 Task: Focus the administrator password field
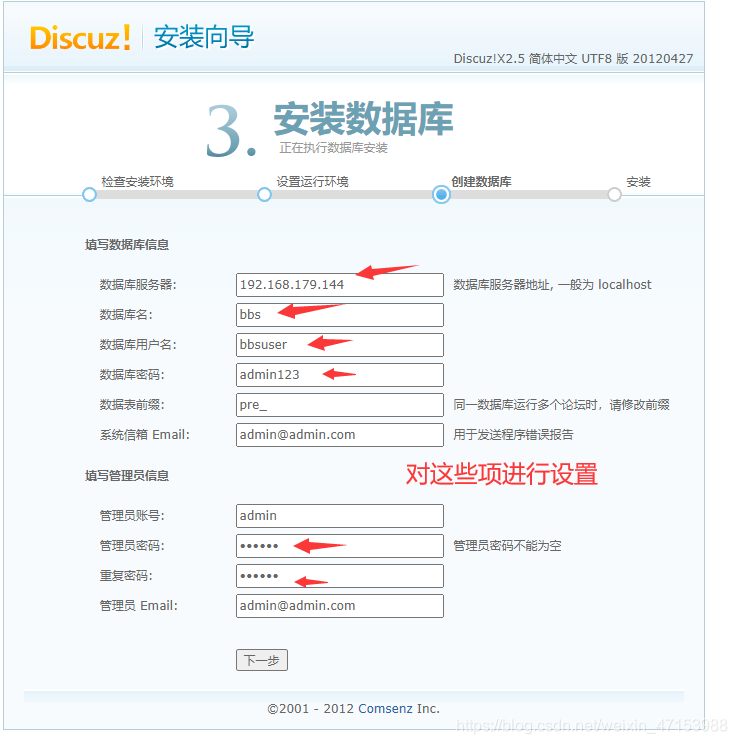(340, 546)
